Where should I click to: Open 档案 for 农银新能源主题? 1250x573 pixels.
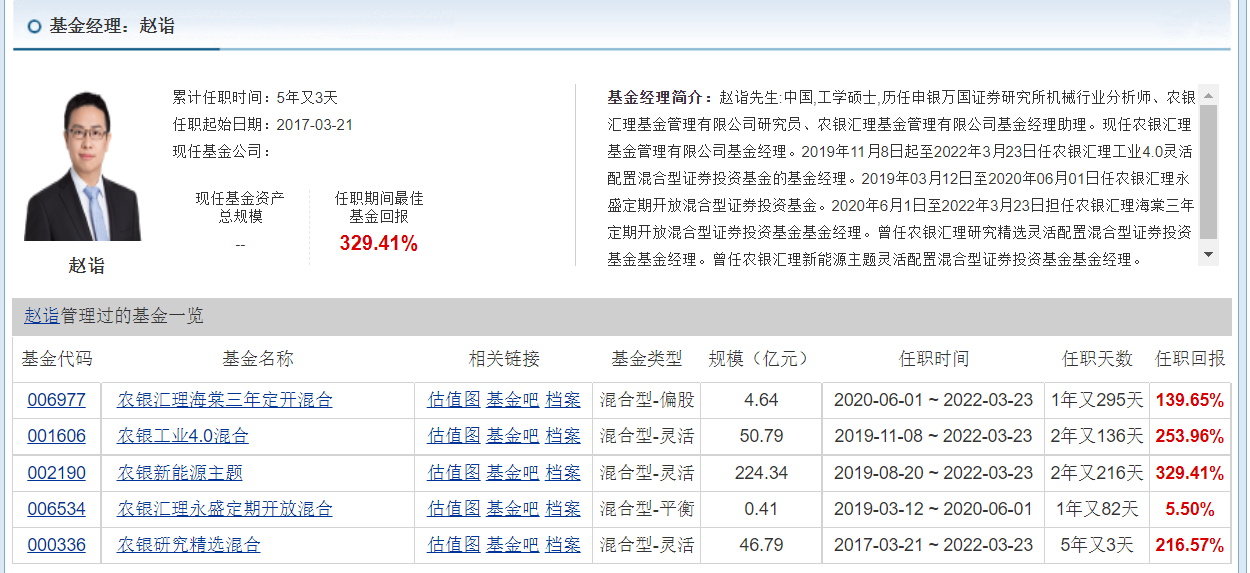click(x=563, y=473)
